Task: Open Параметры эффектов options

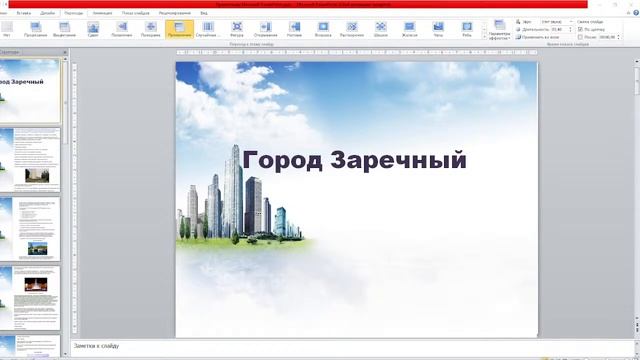Action: [x=499, y=29]
